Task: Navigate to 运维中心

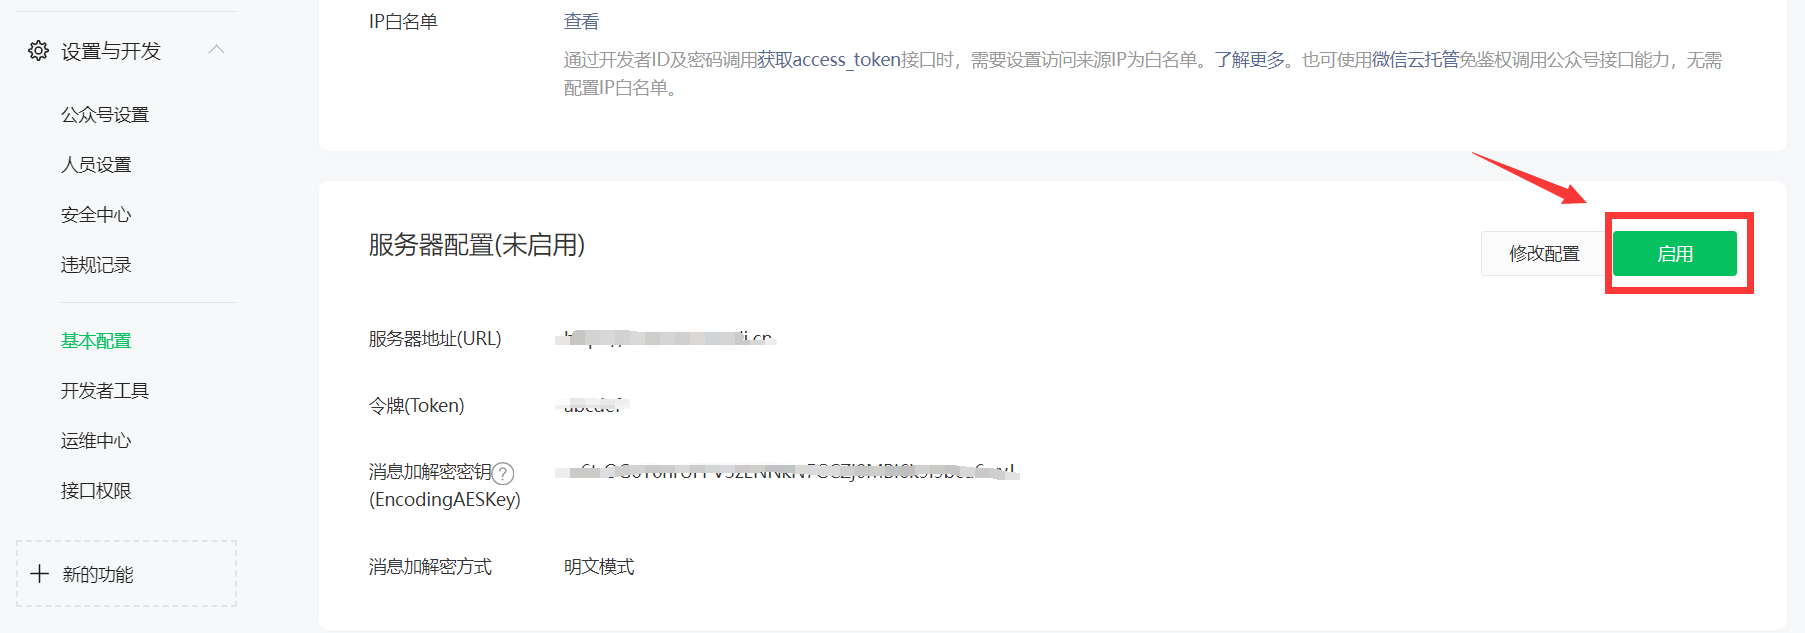Action: 96,441
